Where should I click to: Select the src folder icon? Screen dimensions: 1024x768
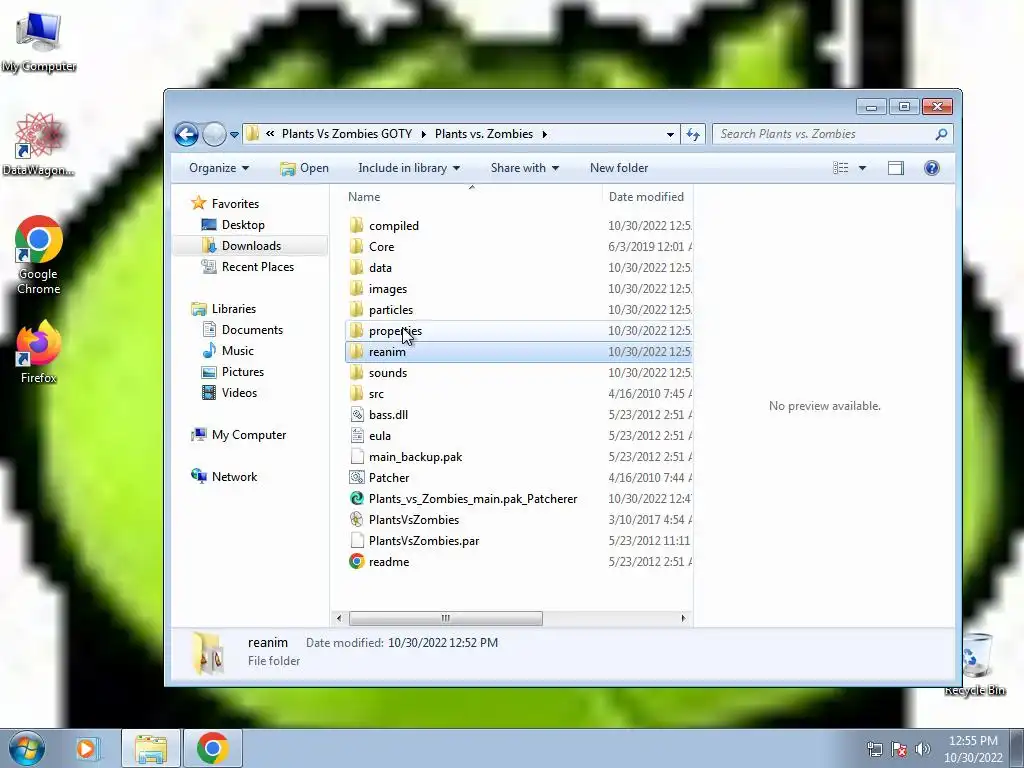pos(357,393)
